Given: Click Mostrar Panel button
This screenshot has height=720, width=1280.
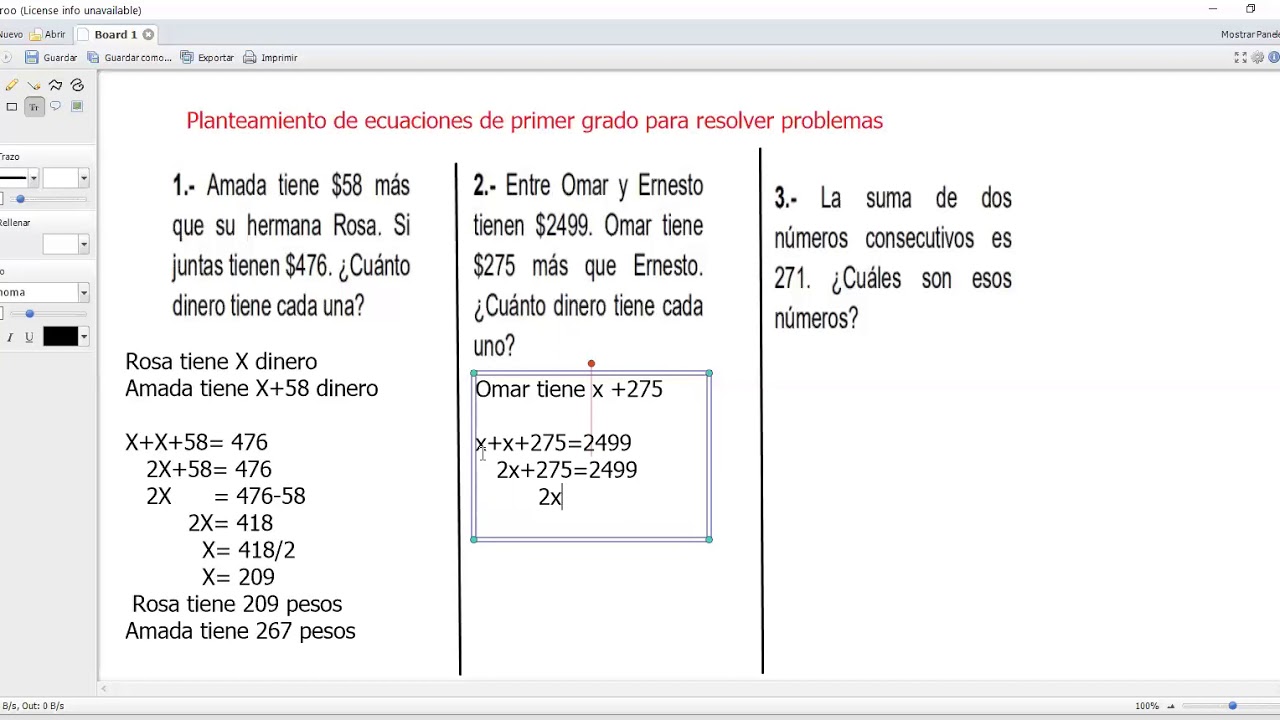Looking at the screenshot, I should [x=1250, y=34].
